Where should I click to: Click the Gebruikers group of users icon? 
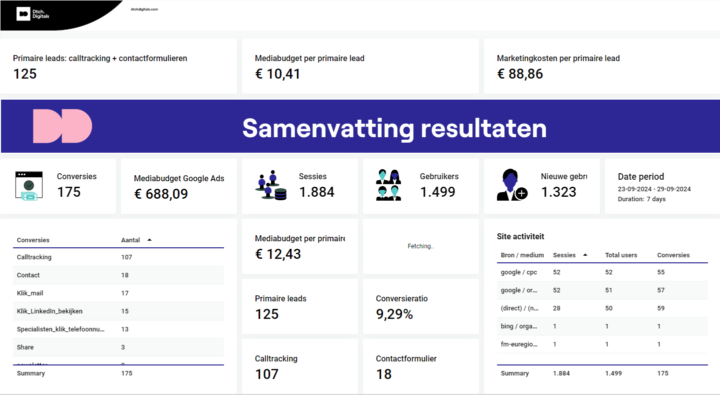click(x=388, y=185)
